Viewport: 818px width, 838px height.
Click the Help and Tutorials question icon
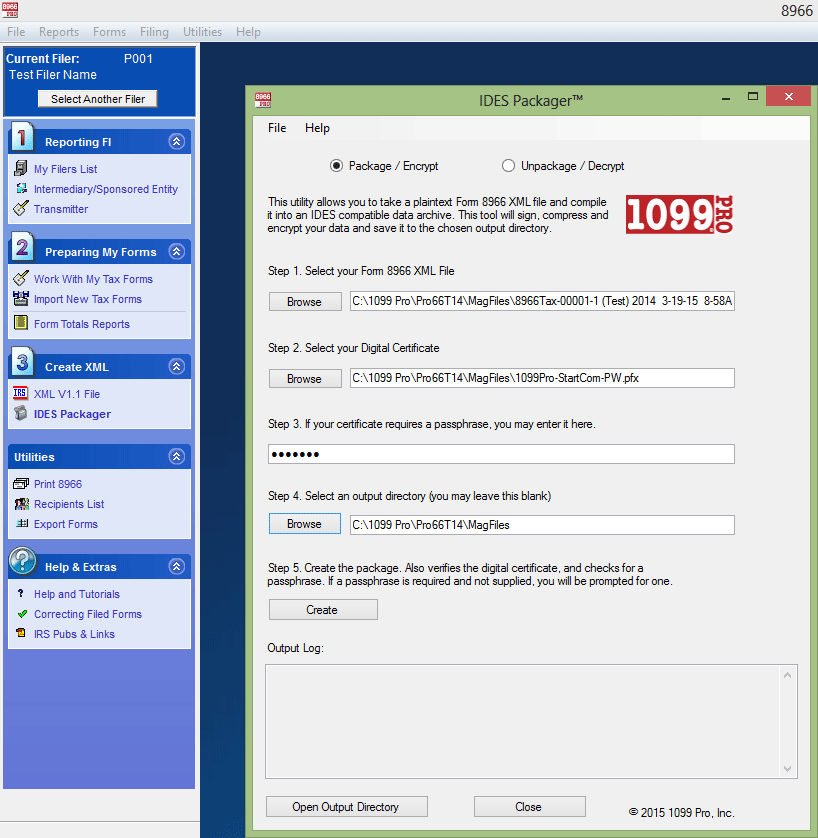pos(21,593)
